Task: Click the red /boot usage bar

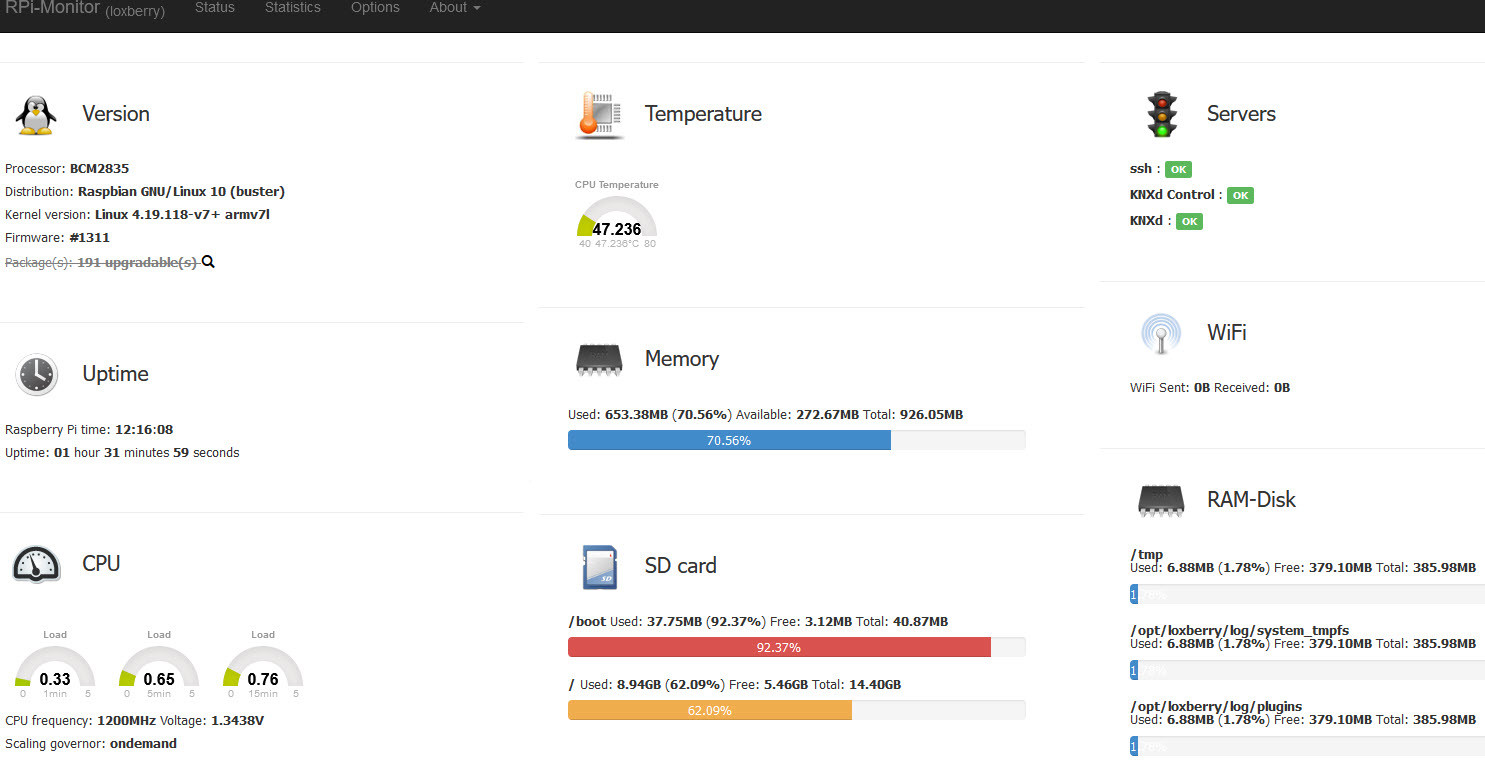Action: pos(779,647)
